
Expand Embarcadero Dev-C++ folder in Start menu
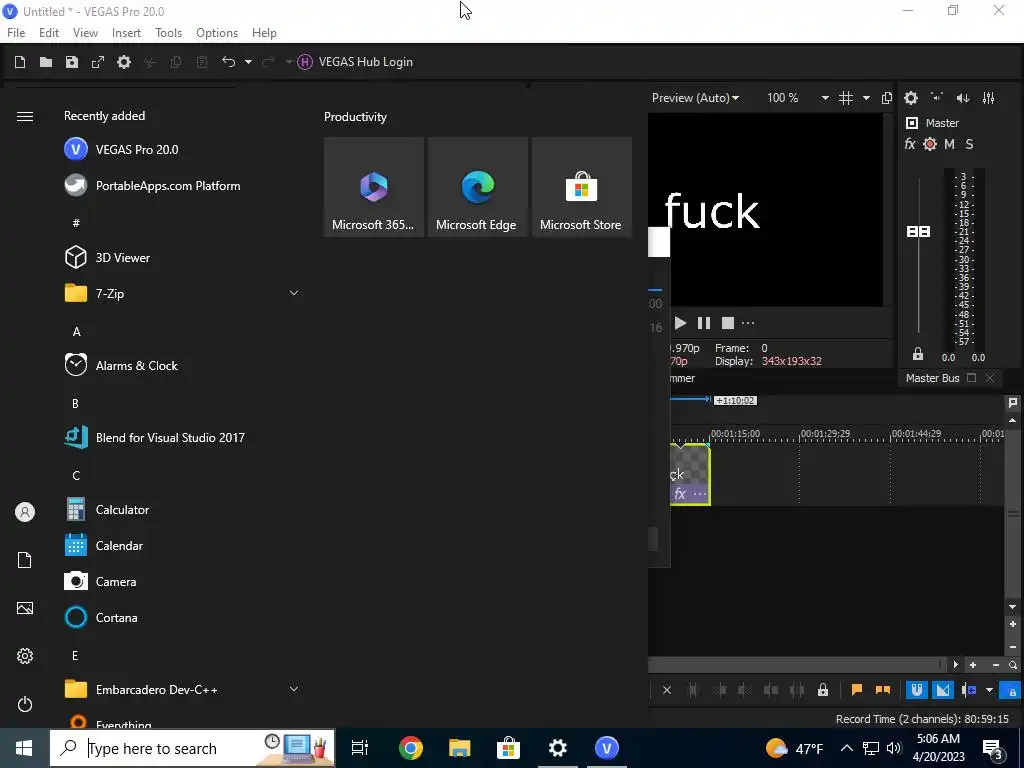click(x=294, y=689)
